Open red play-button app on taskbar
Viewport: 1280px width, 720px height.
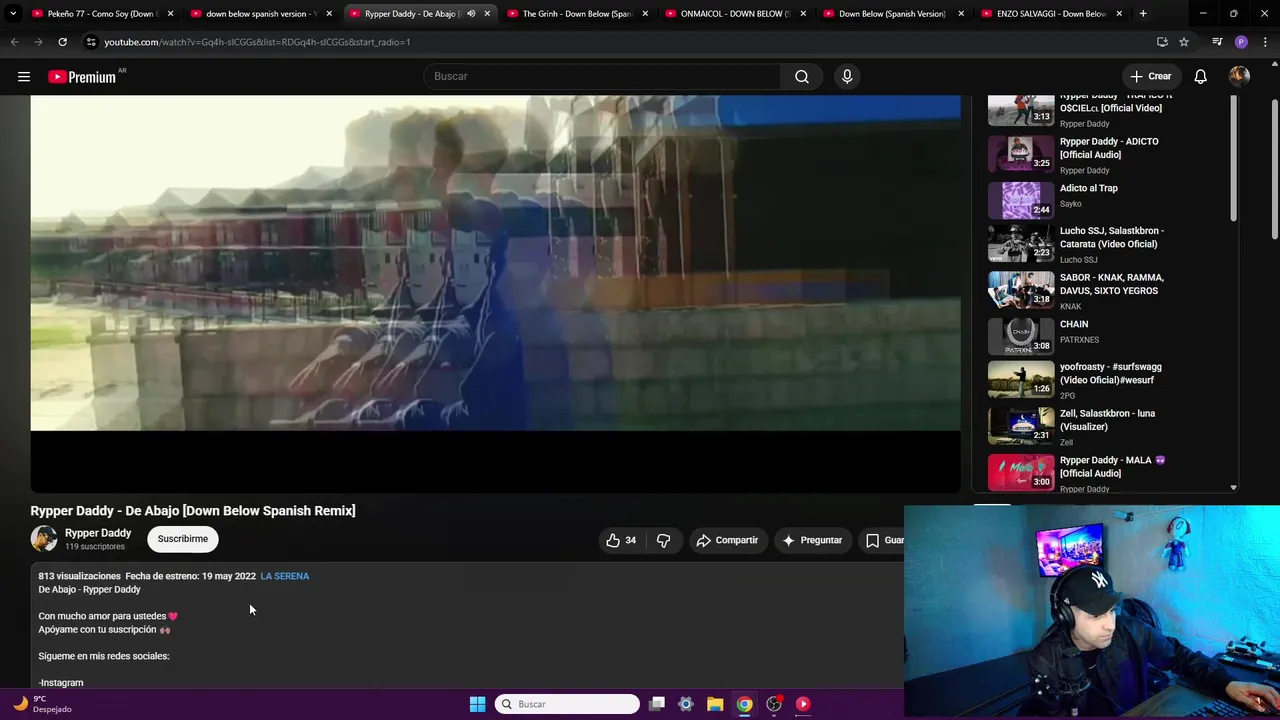point(803,704)
